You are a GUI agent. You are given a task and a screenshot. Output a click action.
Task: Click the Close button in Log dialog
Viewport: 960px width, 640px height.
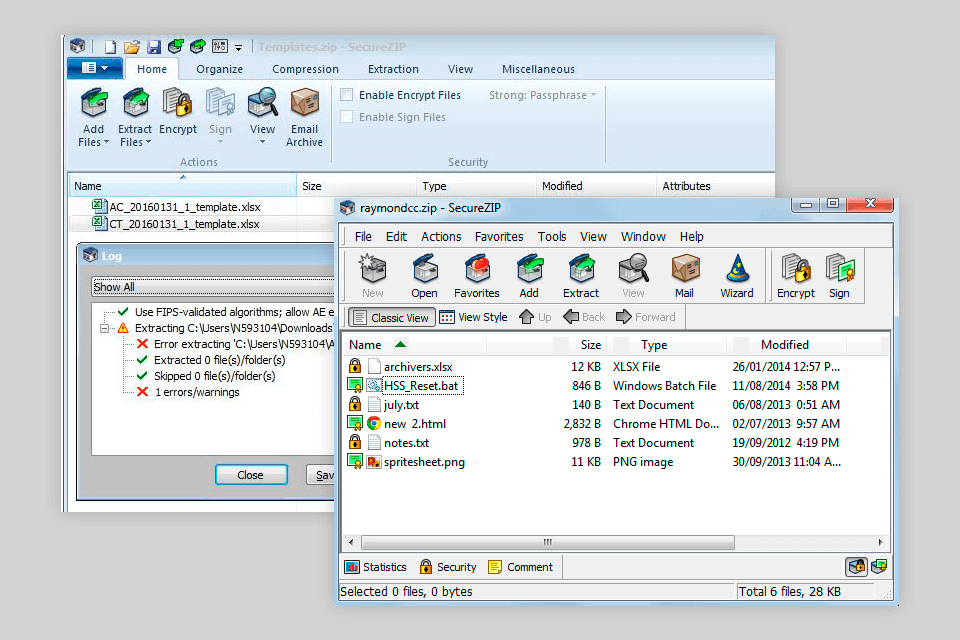[250, 475]
